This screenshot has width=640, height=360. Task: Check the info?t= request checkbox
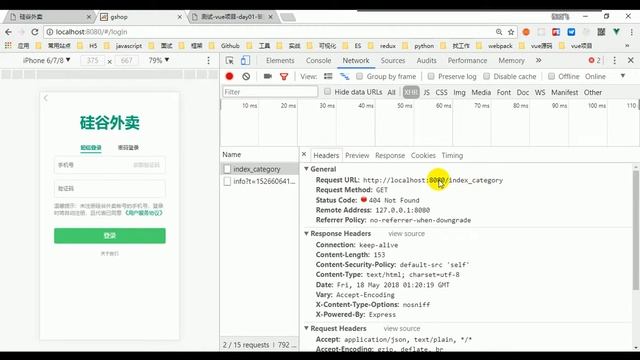(227, 181)
